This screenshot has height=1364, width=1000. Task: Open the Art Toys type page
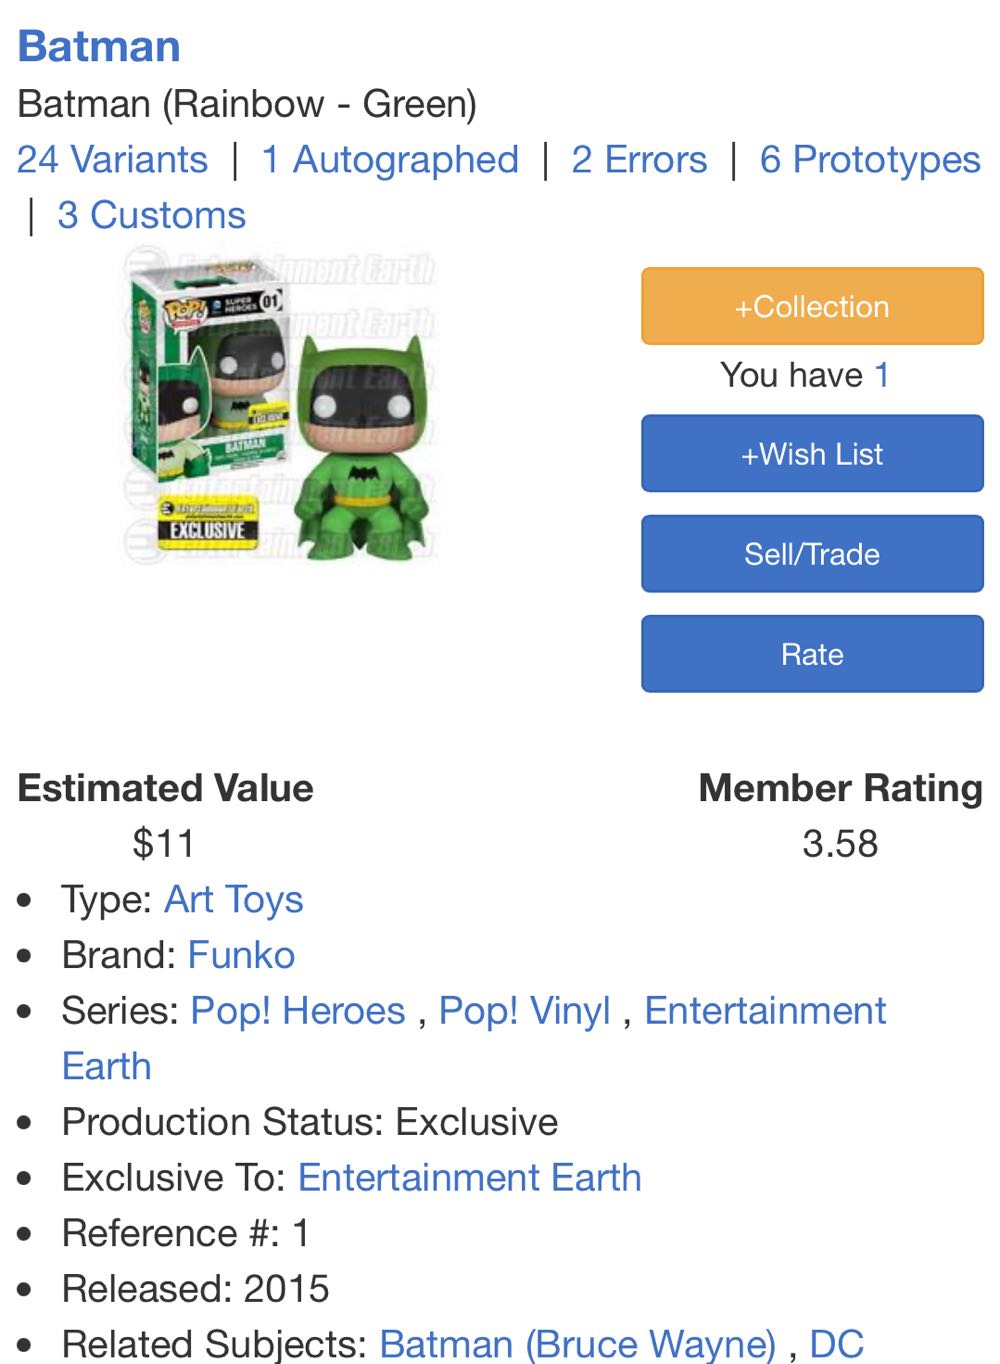(x=232, y=900)
